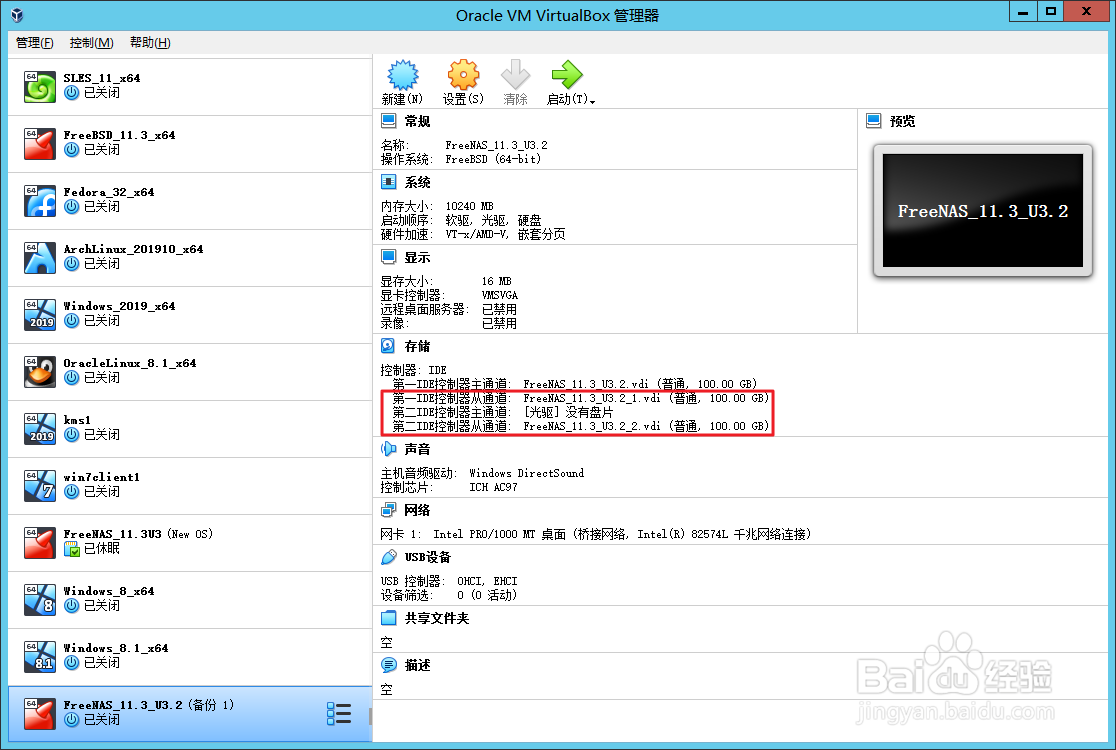Image resolution: width=1116 pixels, height=750 pixels.
Task: Open the 帮助(H) menu
Action: [x=150, y=43]
